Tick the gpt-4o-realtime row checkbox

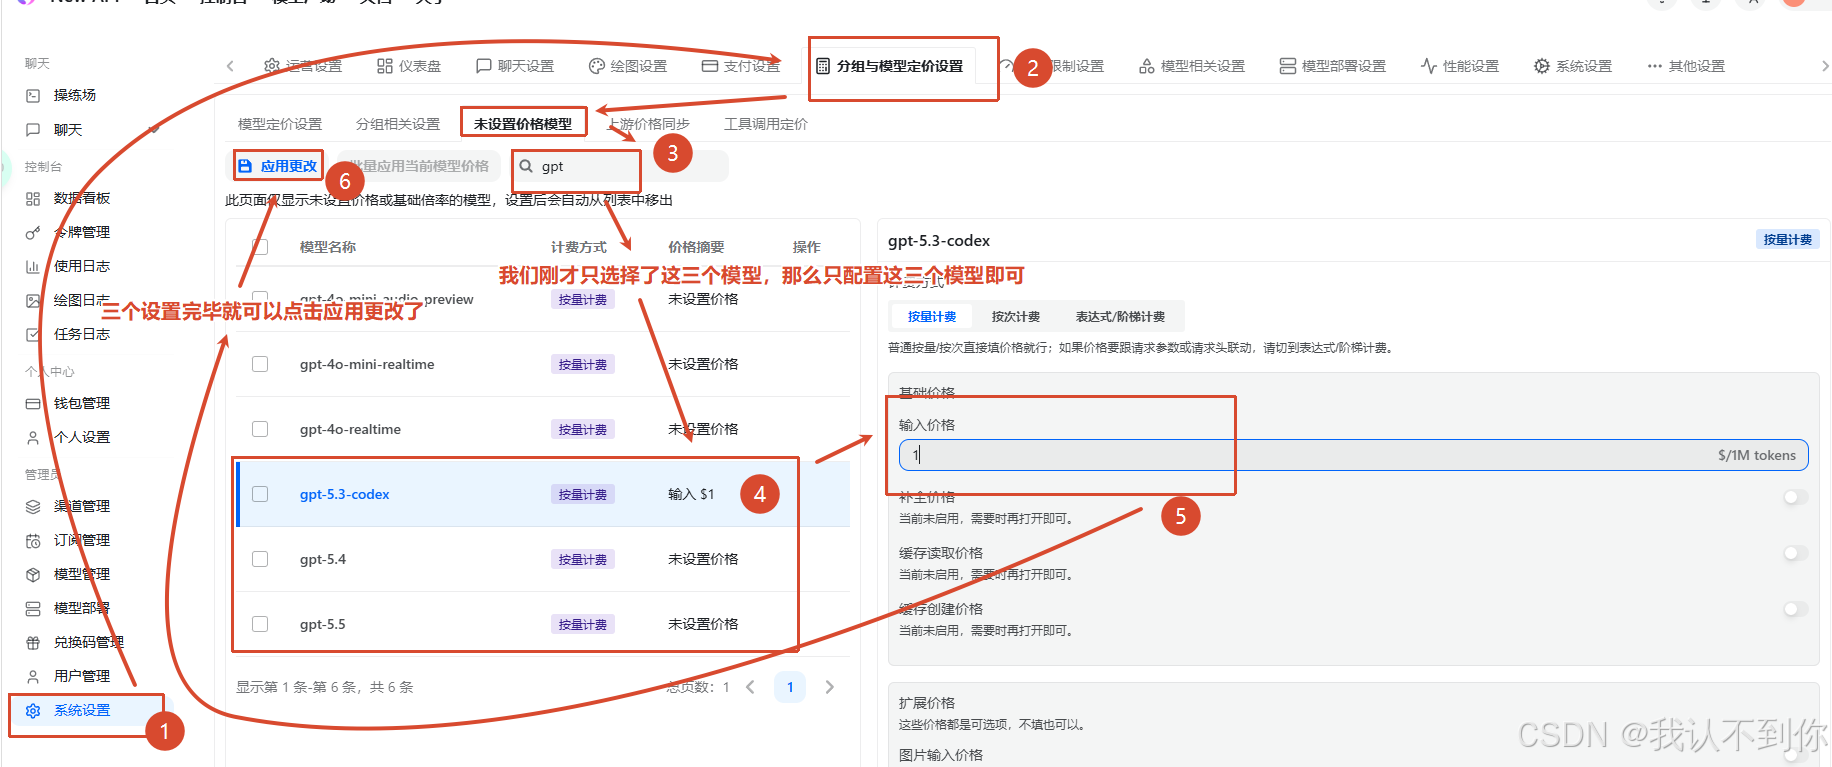pyautogui.click(x=260, y=429)
